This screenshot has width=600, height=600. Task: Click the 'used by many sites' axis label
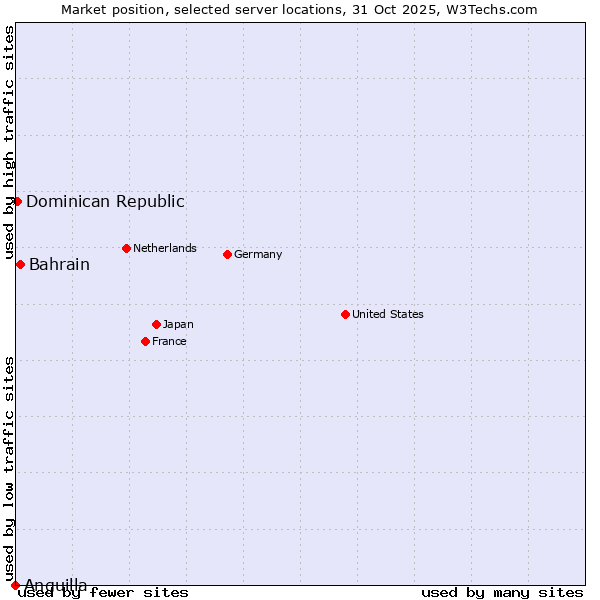tap(502, 592)
